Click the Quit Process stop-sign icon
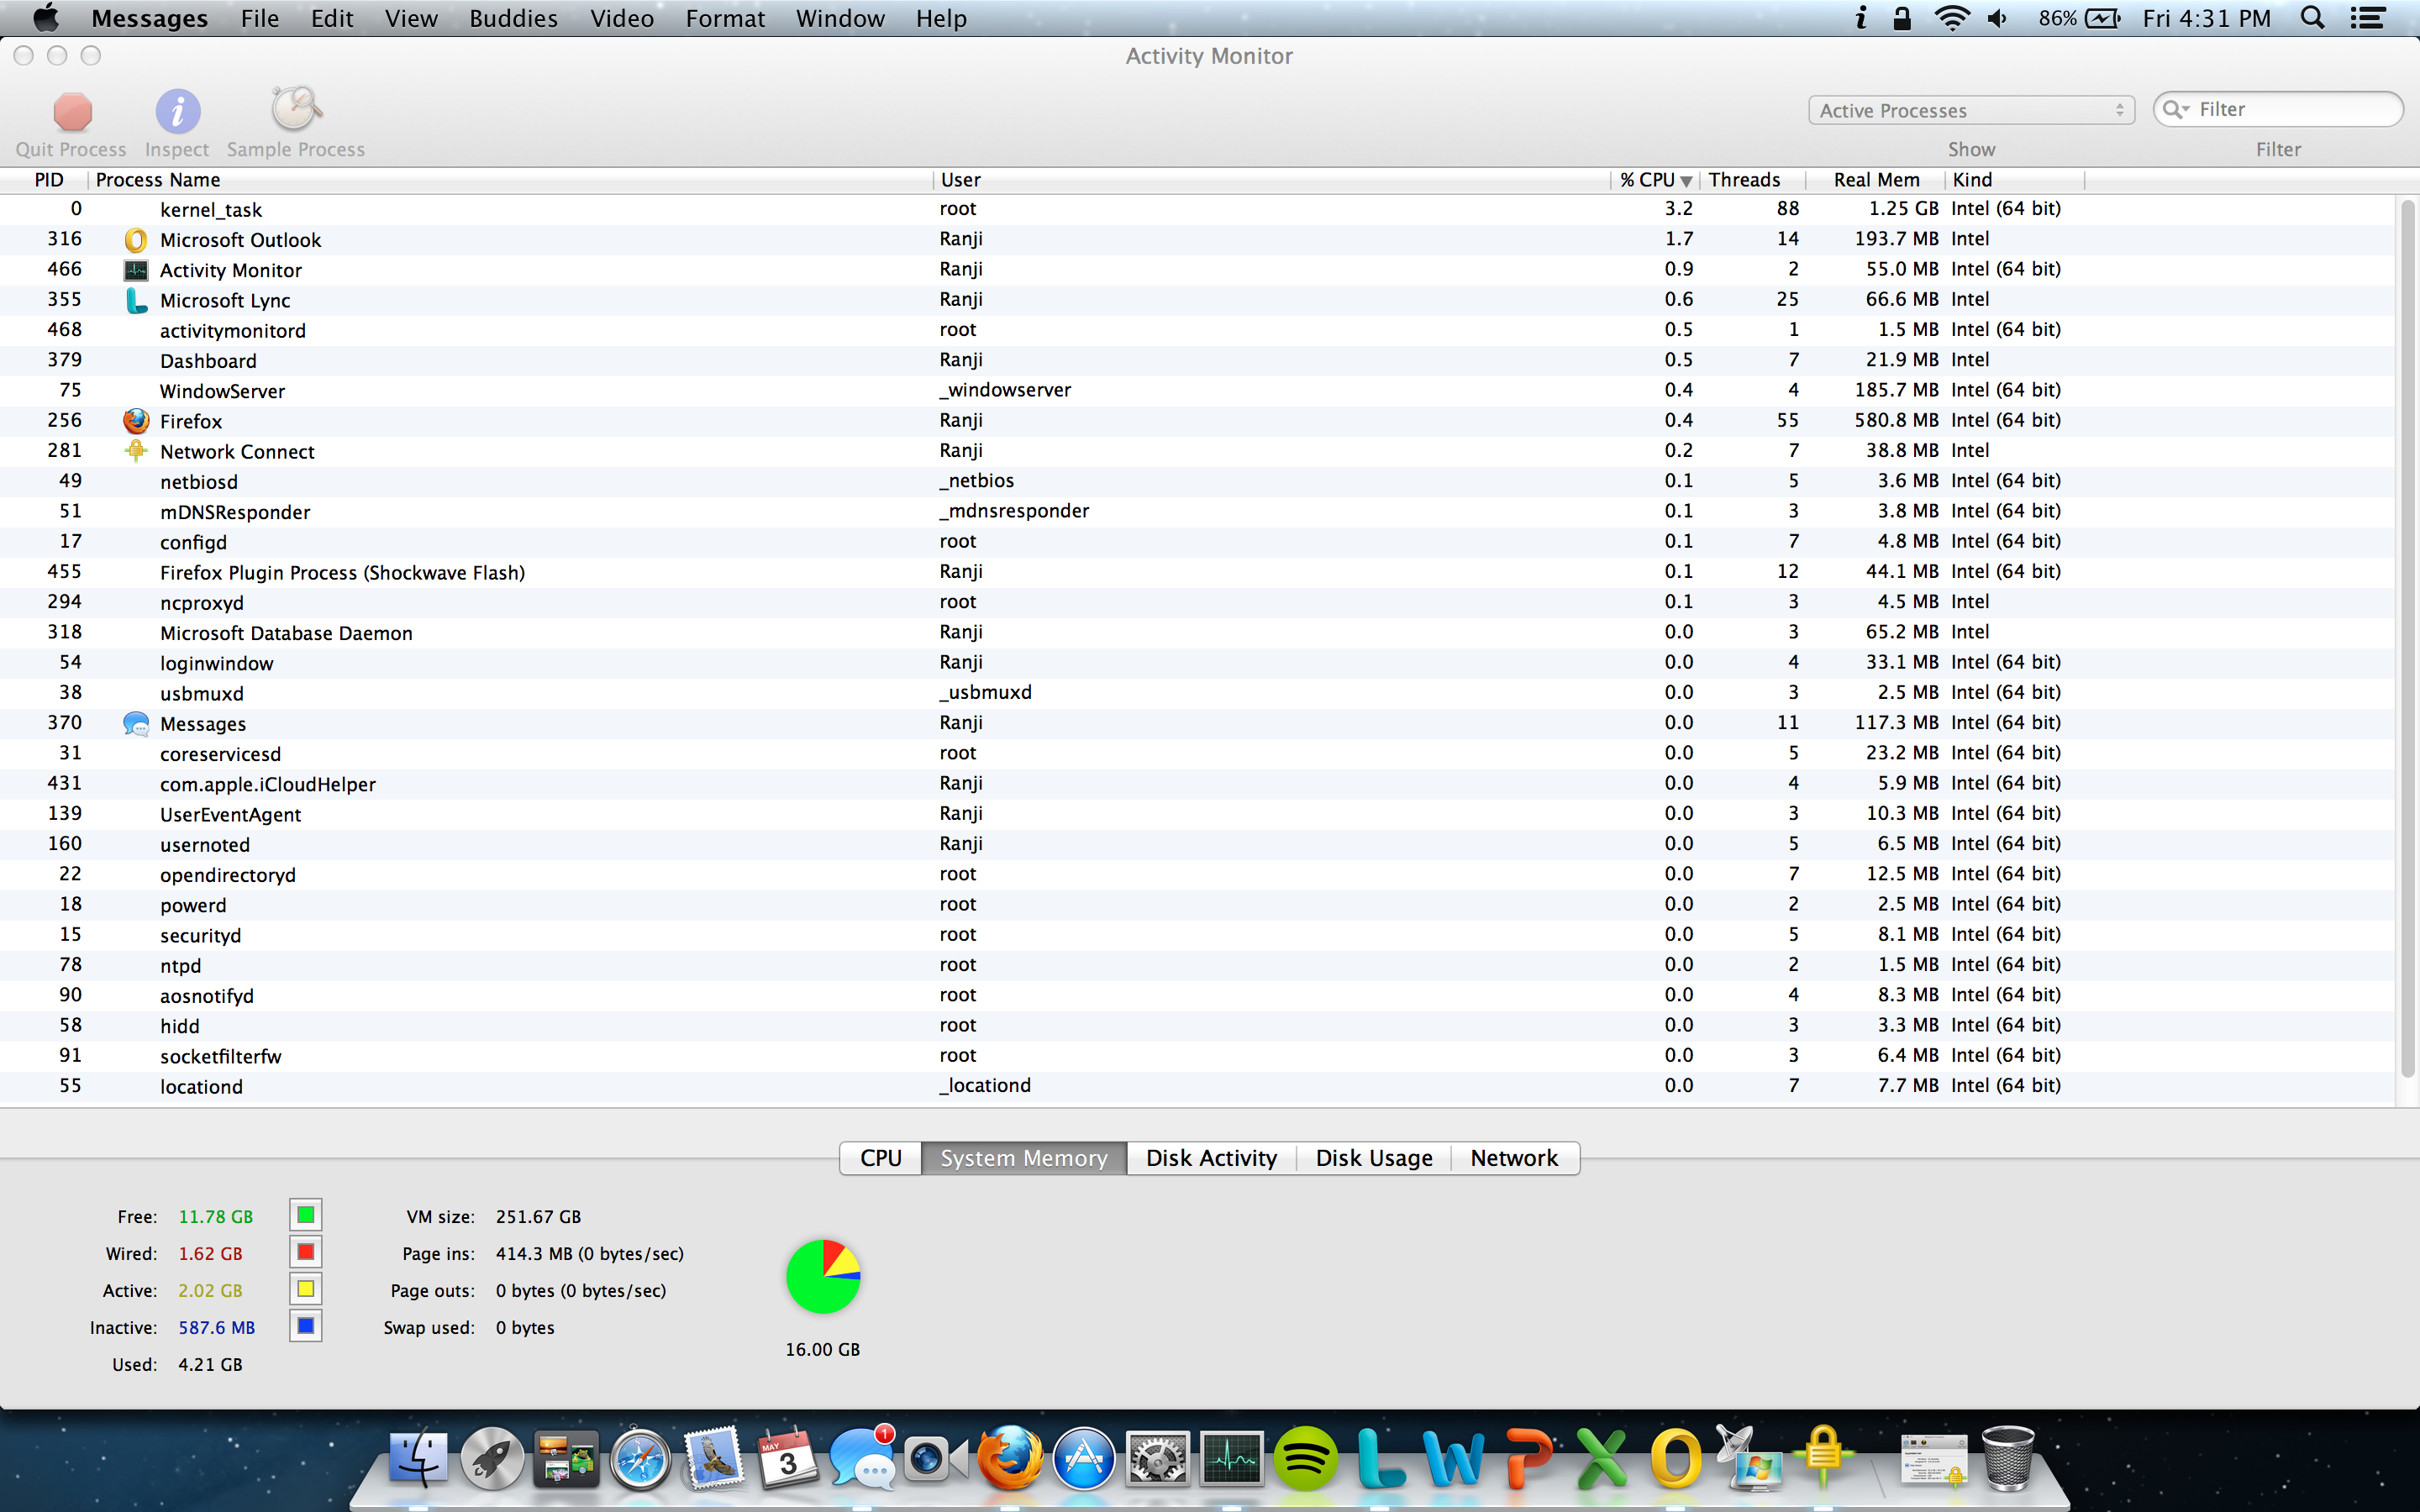This screenshot has height=1512, width=2420. click(x=72, y=111)
